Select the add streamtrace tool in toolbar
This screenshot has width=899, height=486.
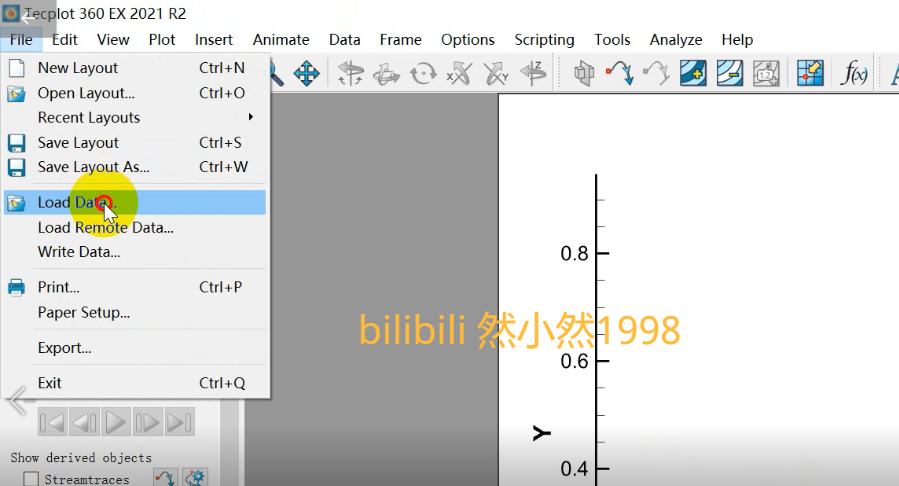[620, 74]
